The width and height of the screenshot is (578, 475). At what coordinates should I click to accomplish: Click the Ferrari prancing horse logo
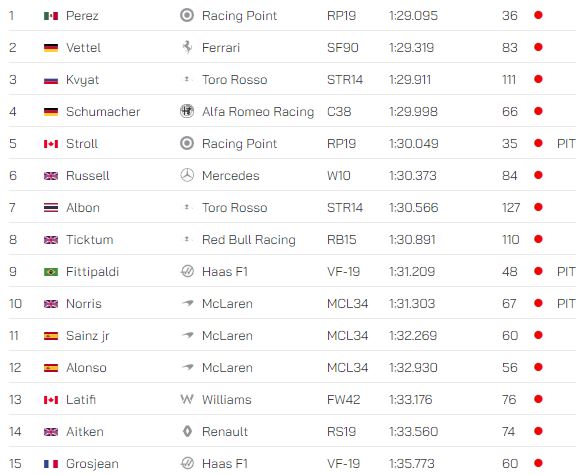pyautogui.click(x=187, y=47)
